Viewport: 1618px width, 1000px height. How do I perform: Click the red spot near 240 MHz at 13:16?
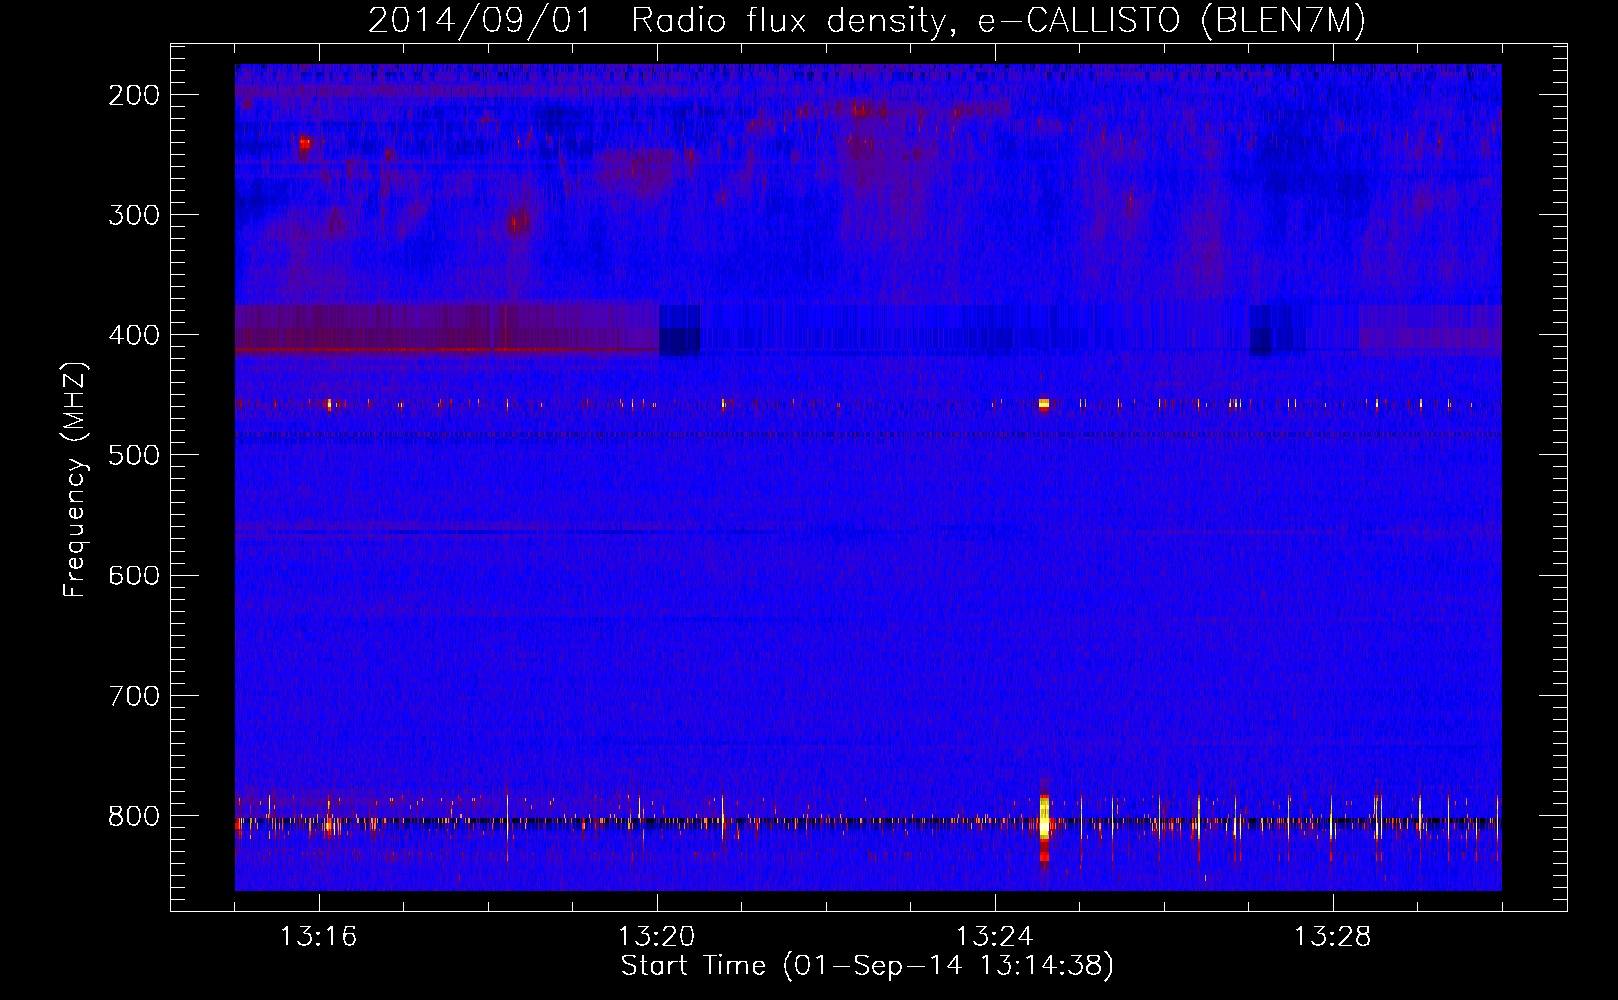305,144
